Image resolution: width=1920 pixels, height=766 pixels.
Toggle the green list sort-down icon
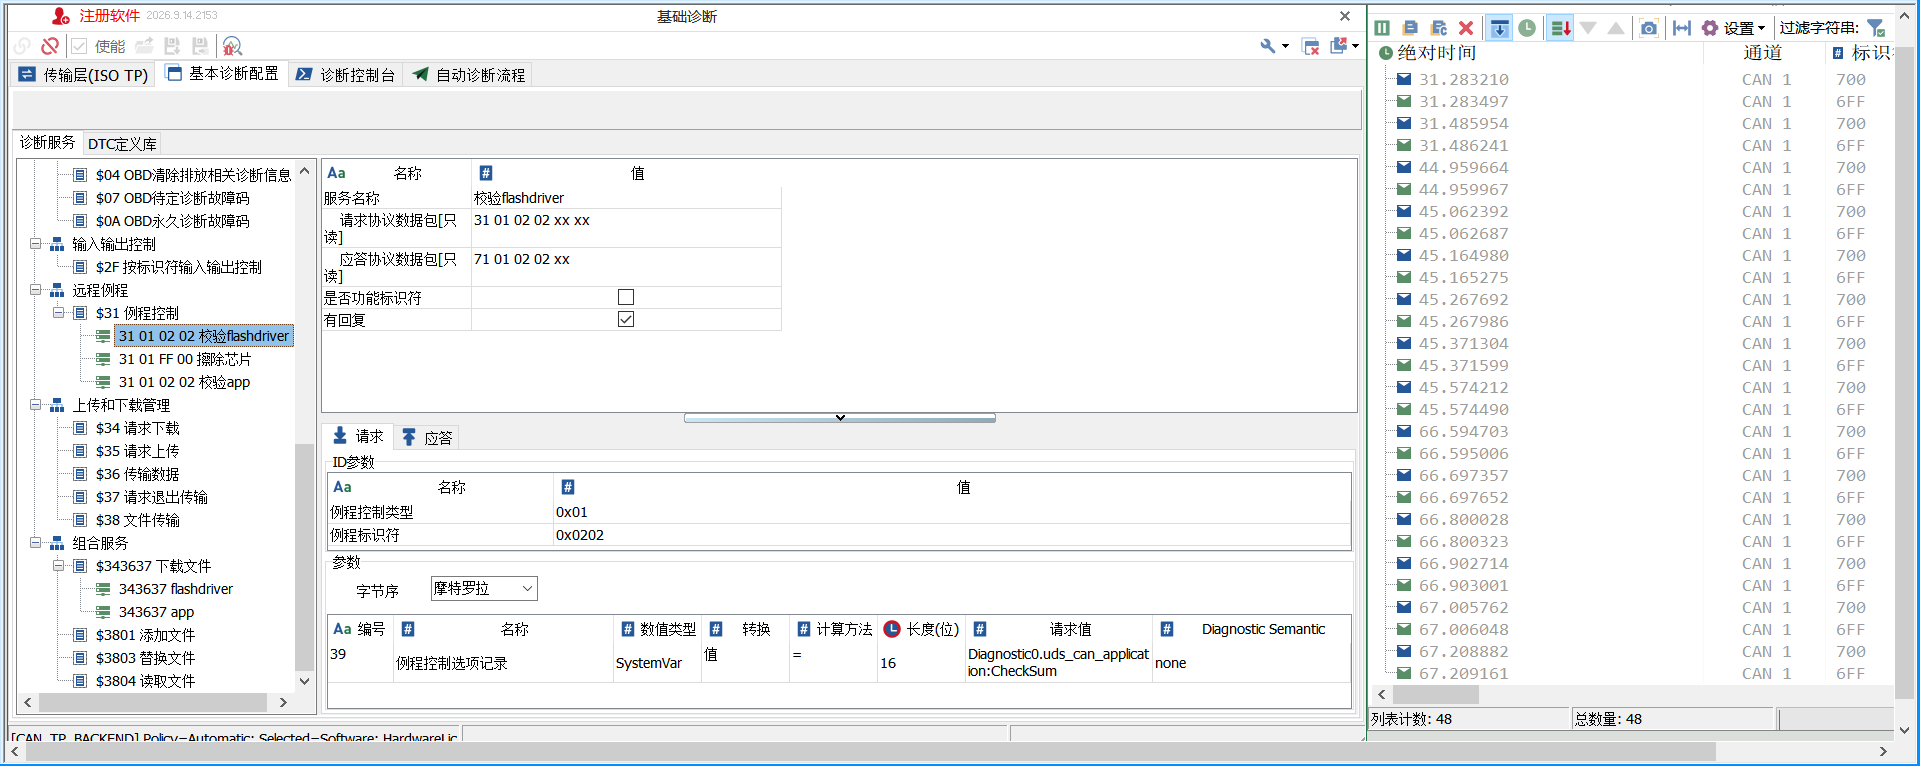(1560, 28)
